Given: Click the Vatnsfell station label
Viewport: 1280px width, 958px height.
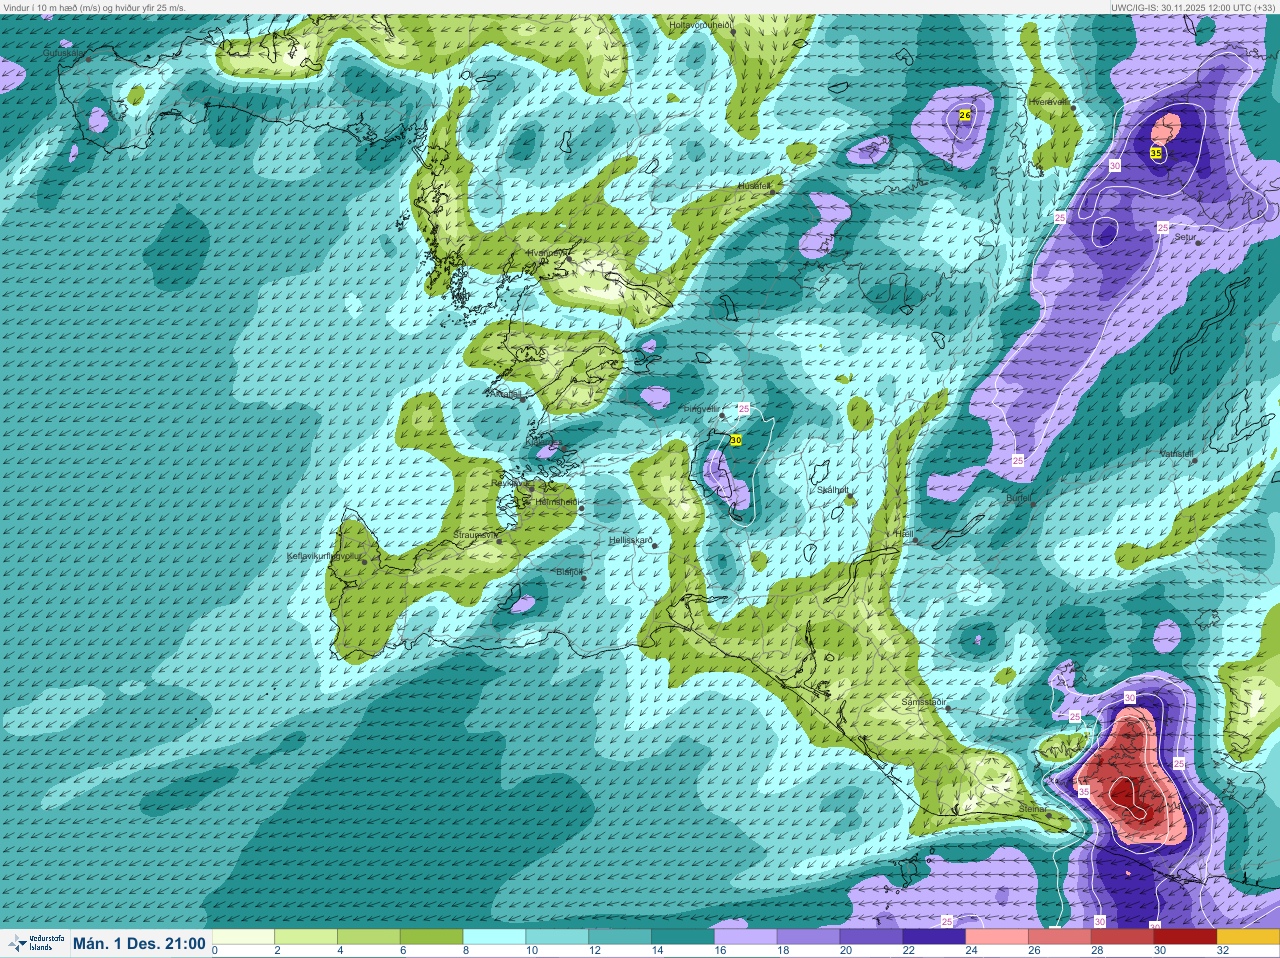Looking at the screenshot, I should point(1177,454).
